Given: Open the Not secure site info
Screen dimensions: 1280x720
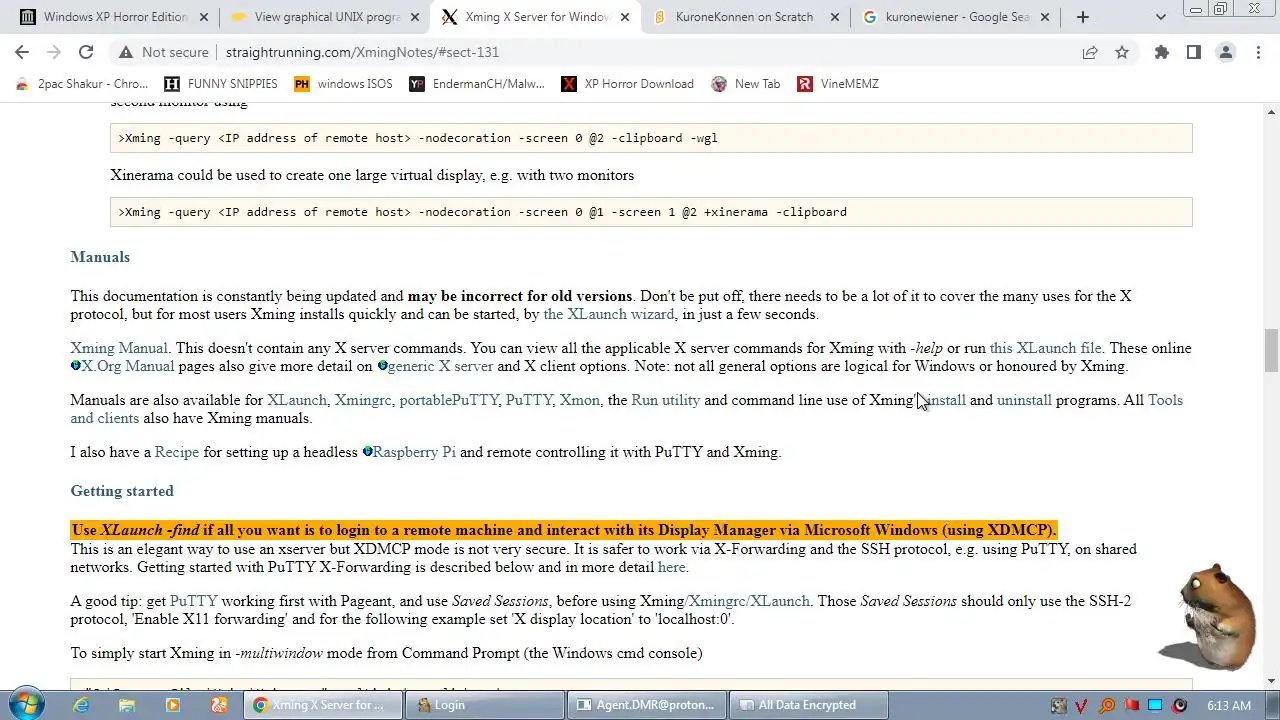Looking at the screenshot, I should tap(163, 52).
